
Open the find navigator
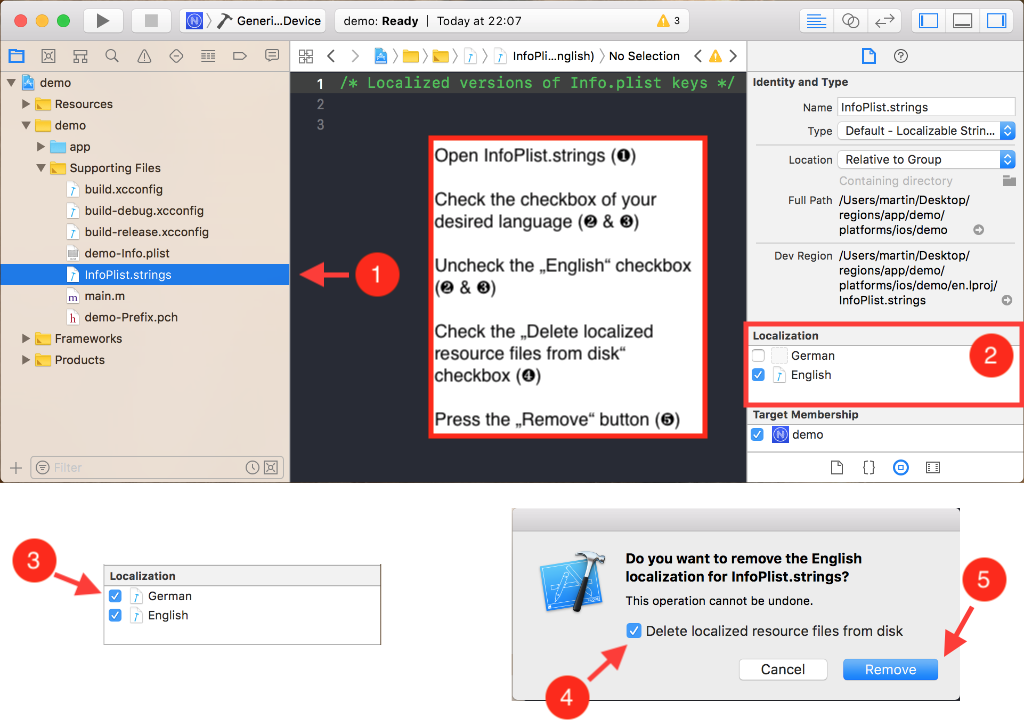(x=112, y=56)
